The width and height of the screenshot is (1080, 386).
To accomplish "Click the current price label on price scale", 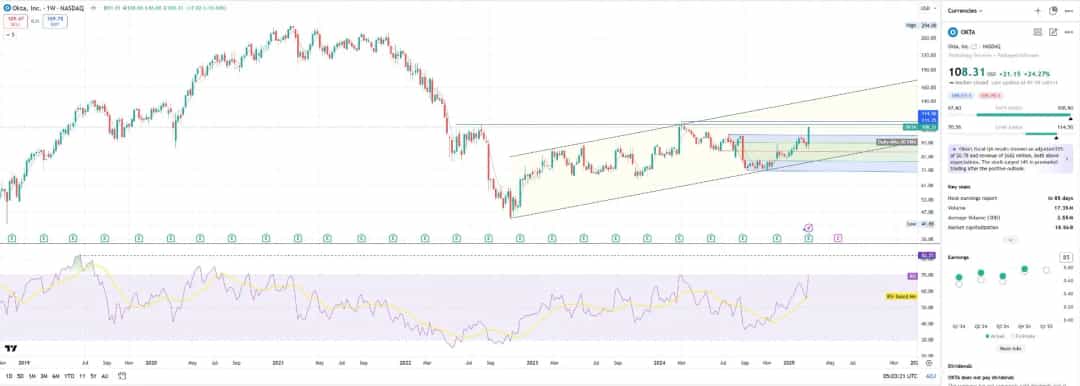I will click(928, 127).
